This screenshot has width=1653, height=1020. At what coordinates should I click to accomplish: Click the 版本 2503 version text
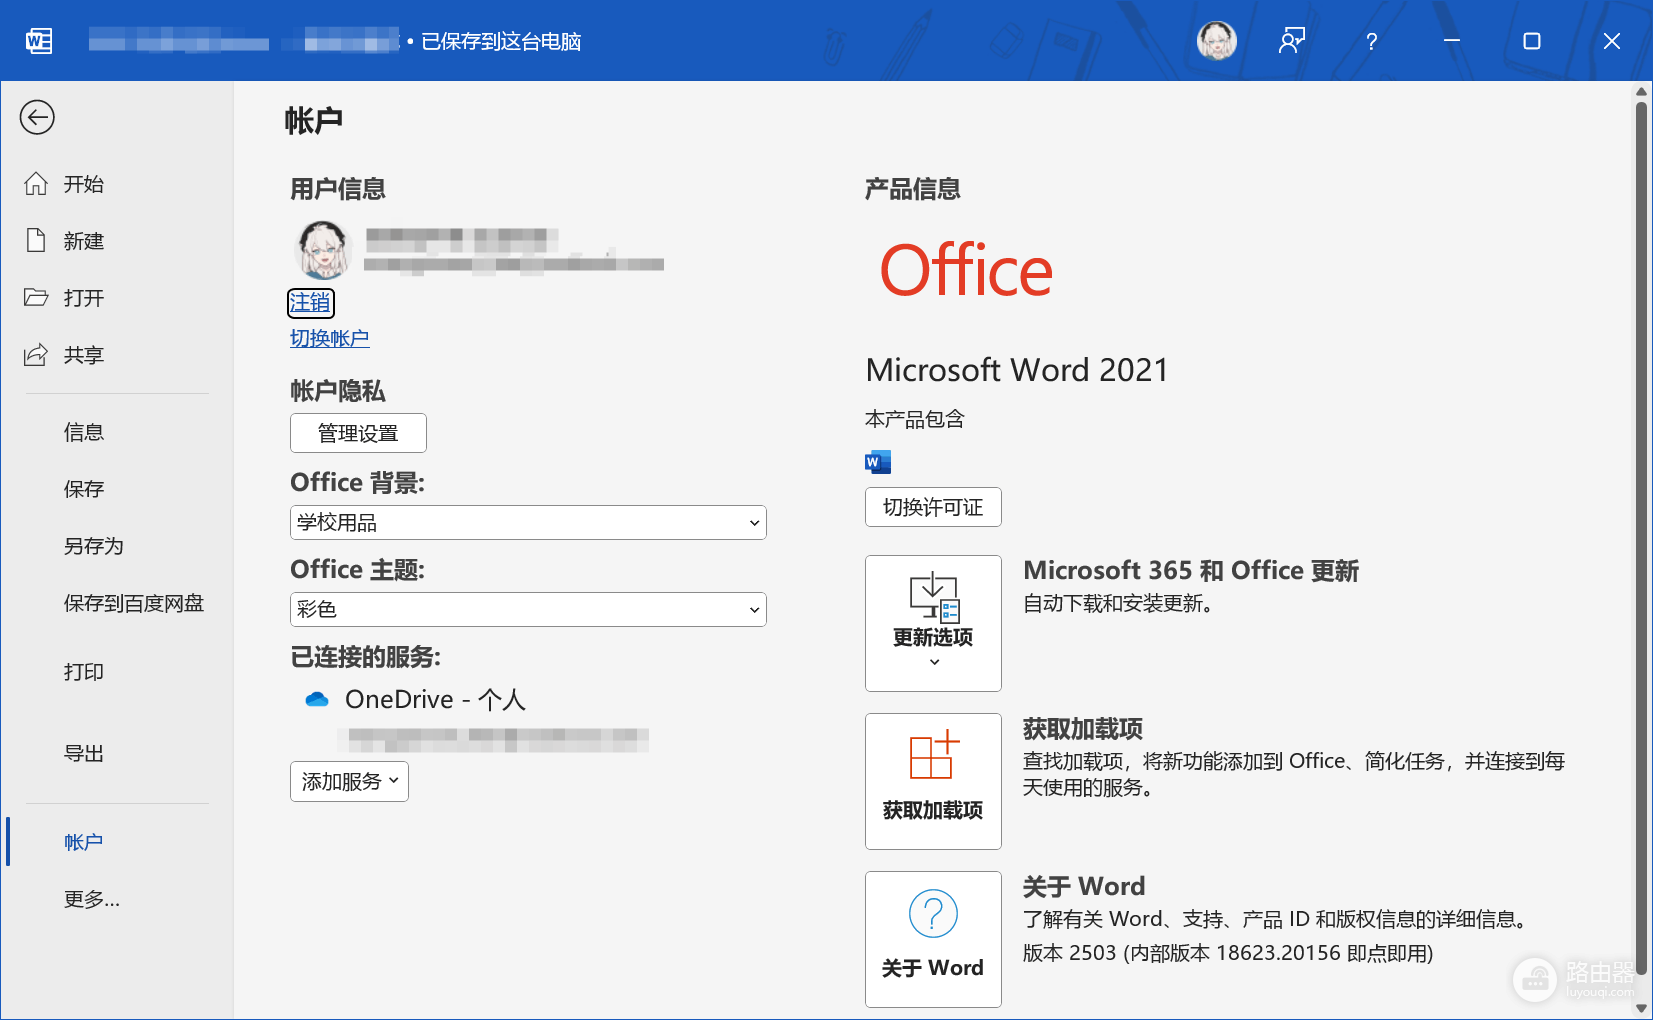coord(1228,953)
